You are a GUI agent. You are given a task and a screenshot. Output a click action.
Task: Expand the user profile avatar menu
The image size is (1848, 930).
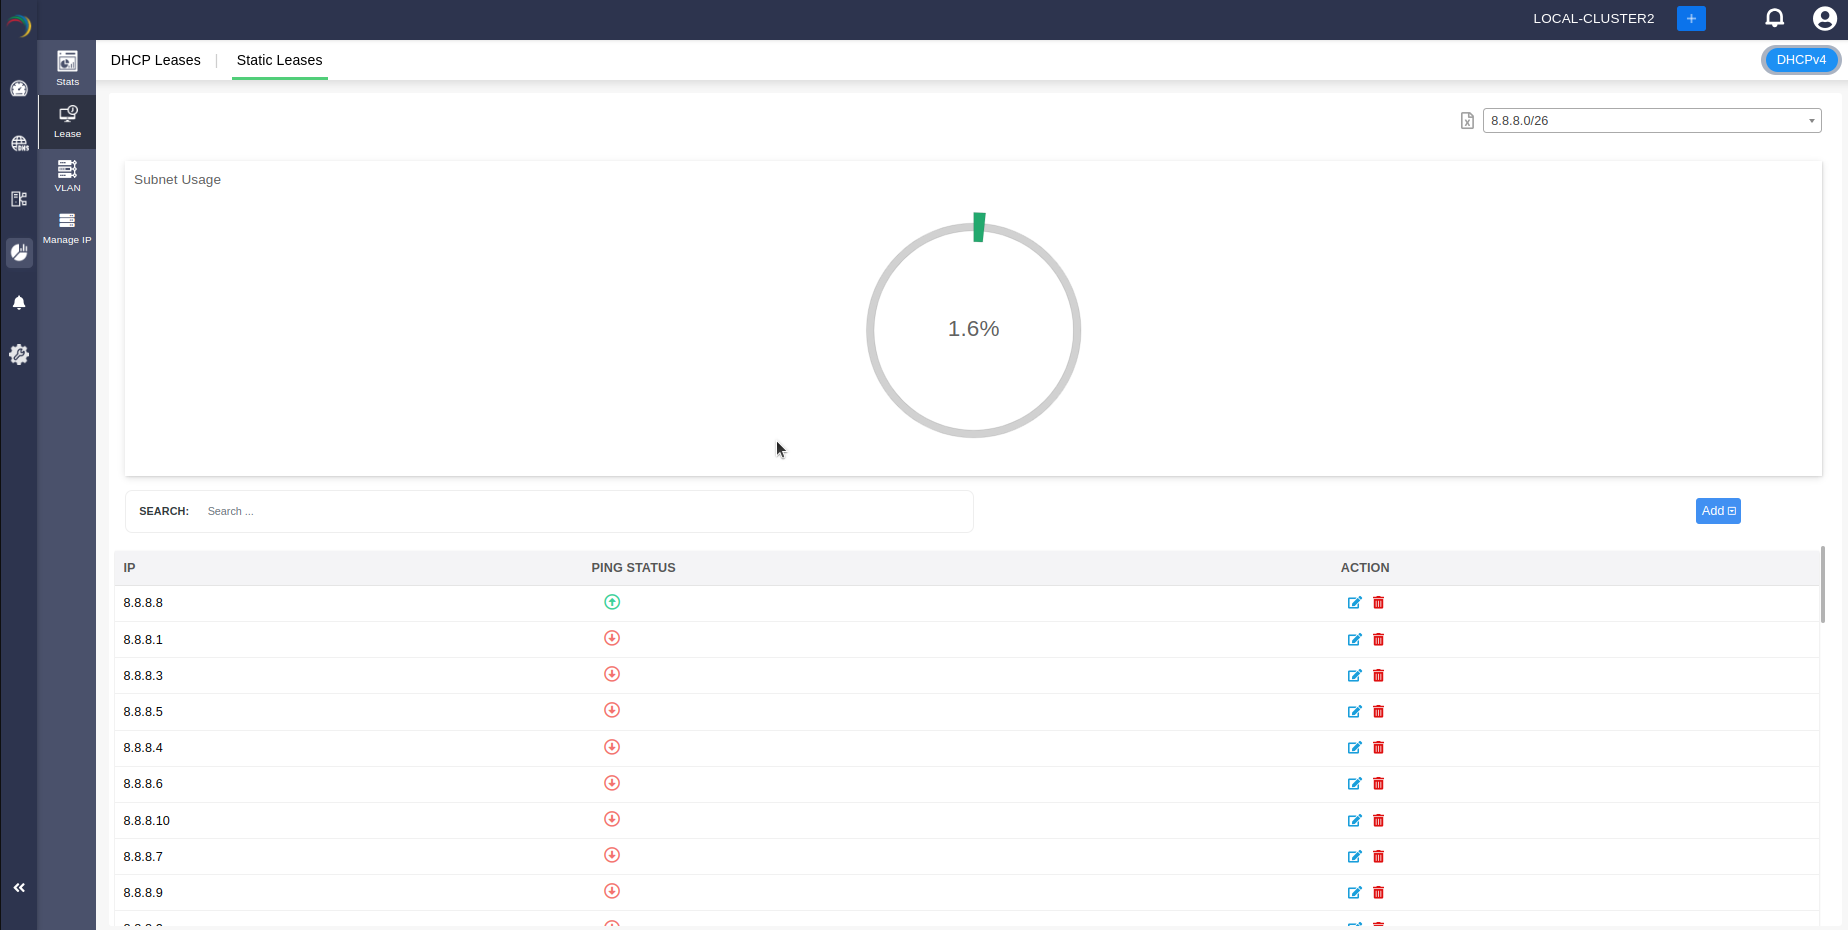tap(1825, 18)
